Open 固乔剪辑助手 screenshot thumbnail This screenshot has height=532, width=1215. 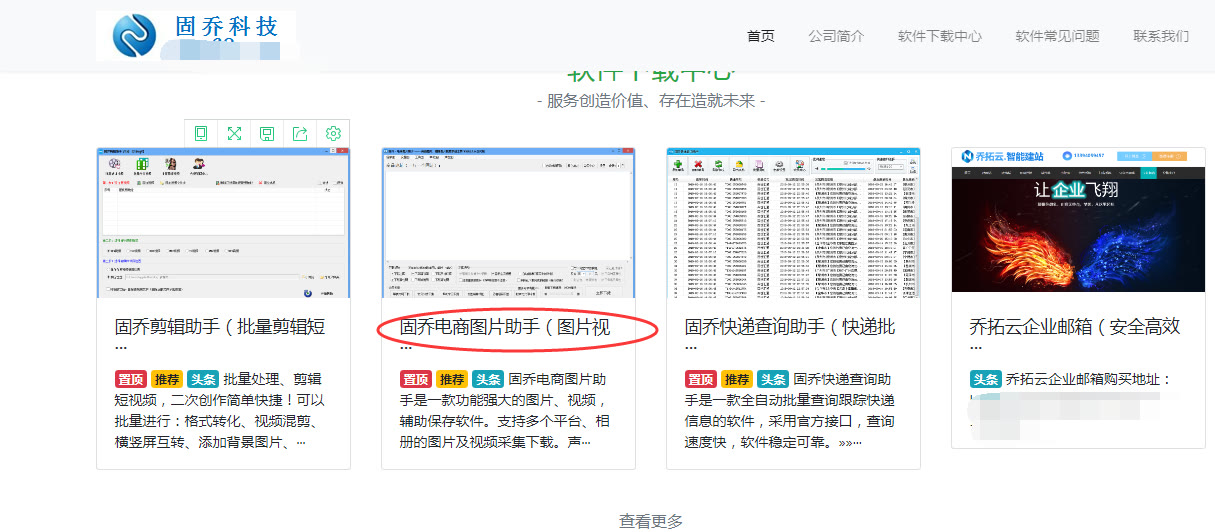[223, 222]
